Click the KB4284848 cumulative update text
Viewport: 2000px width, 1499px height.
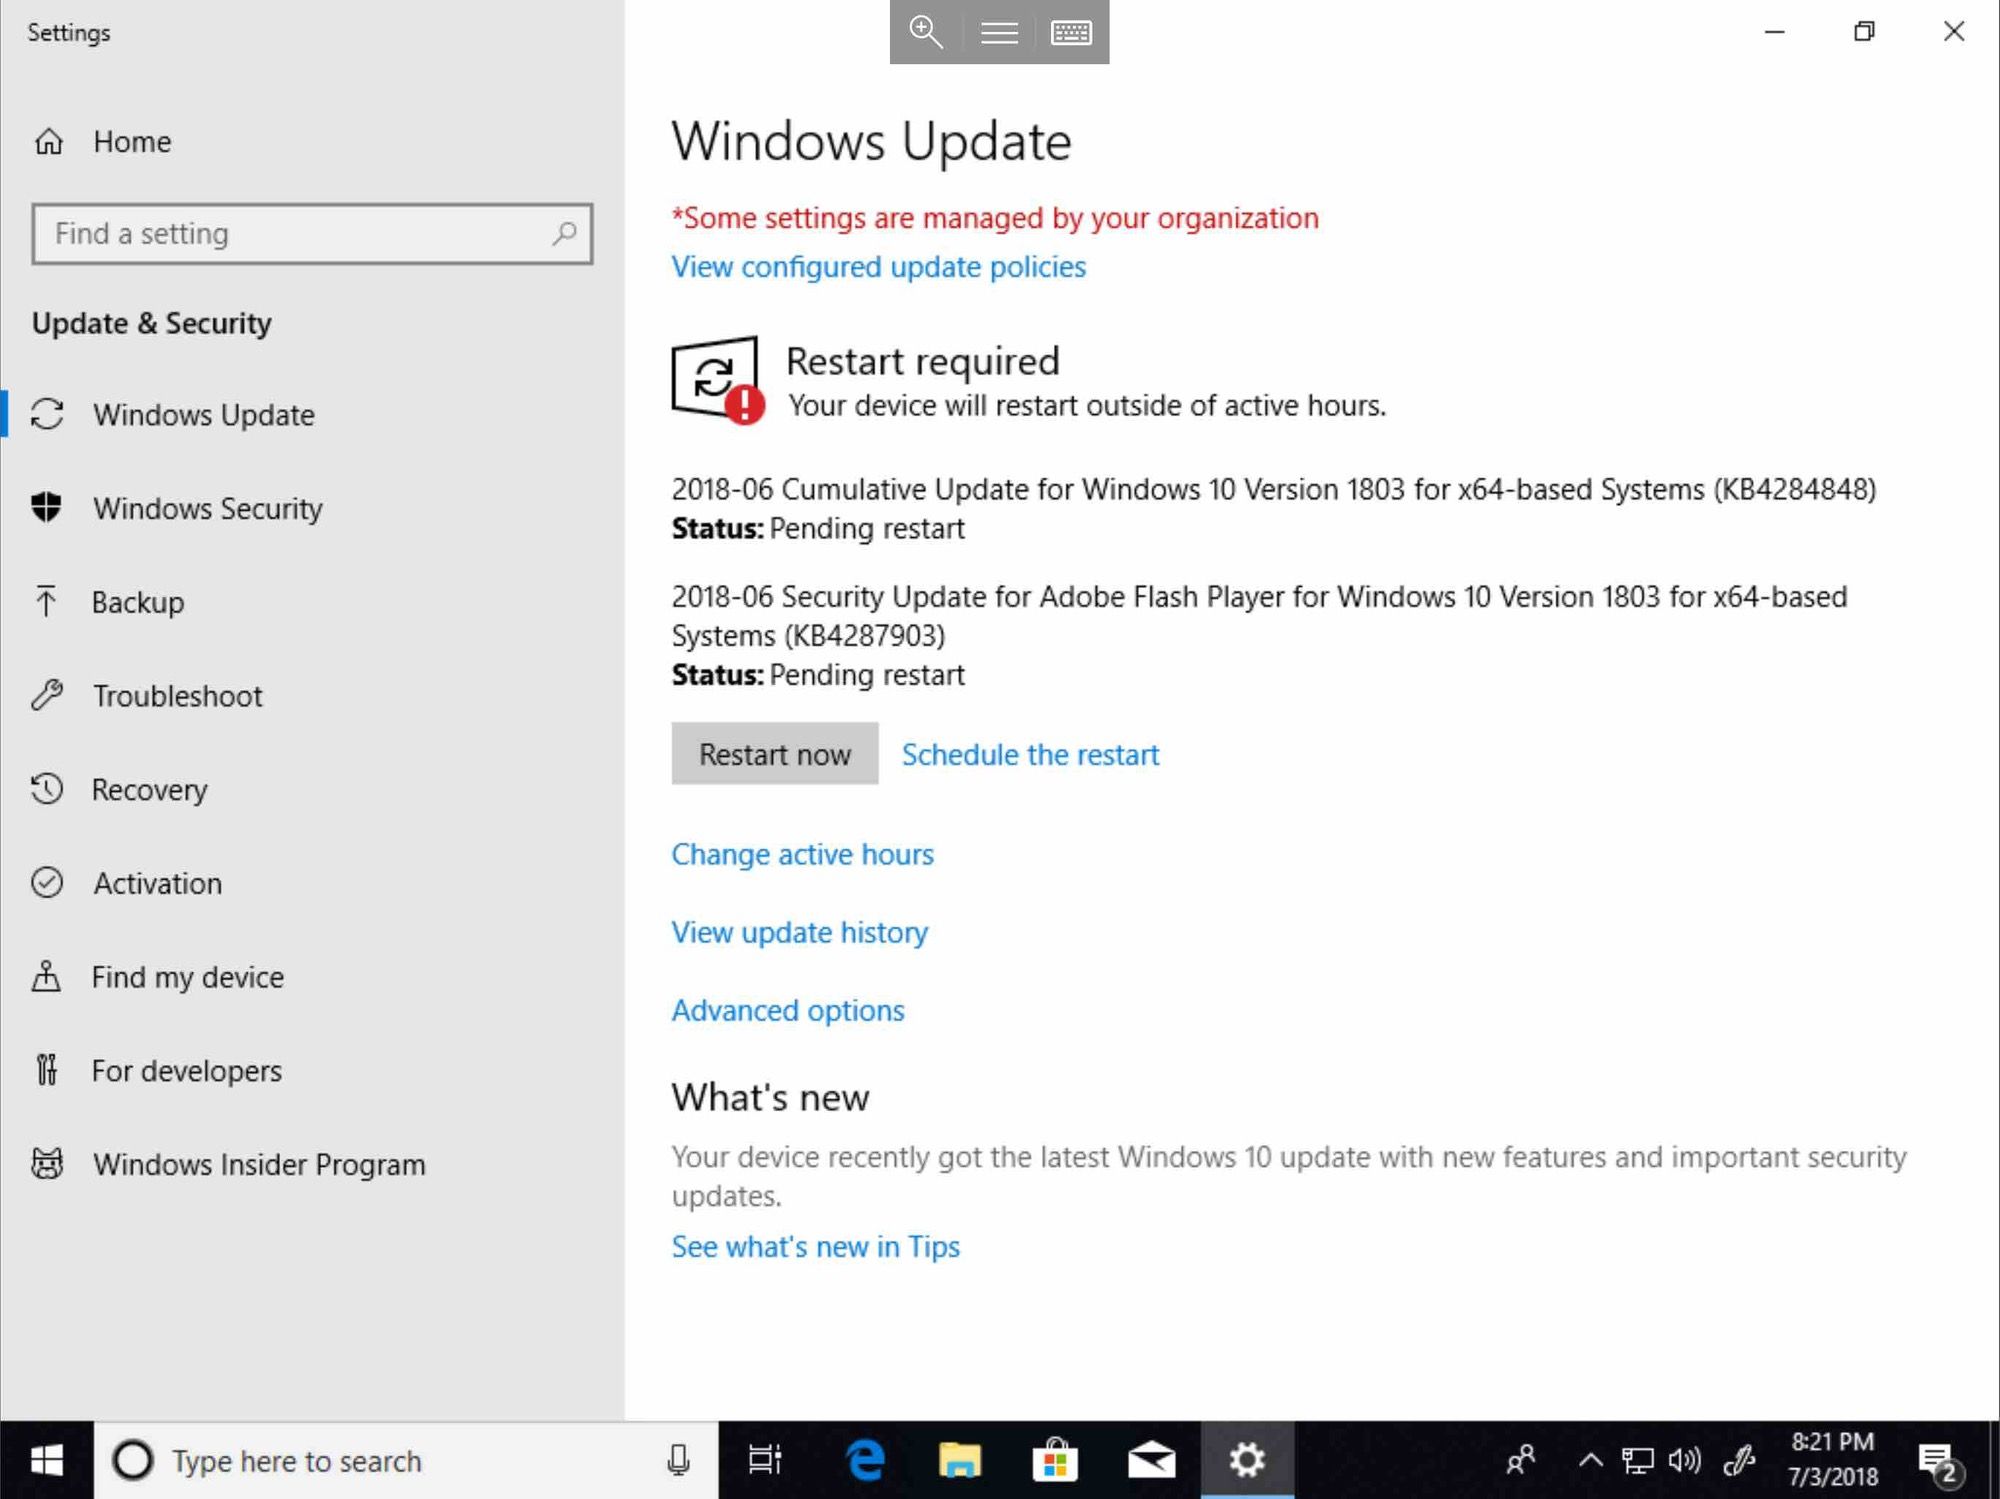(x=1273, y=490)
